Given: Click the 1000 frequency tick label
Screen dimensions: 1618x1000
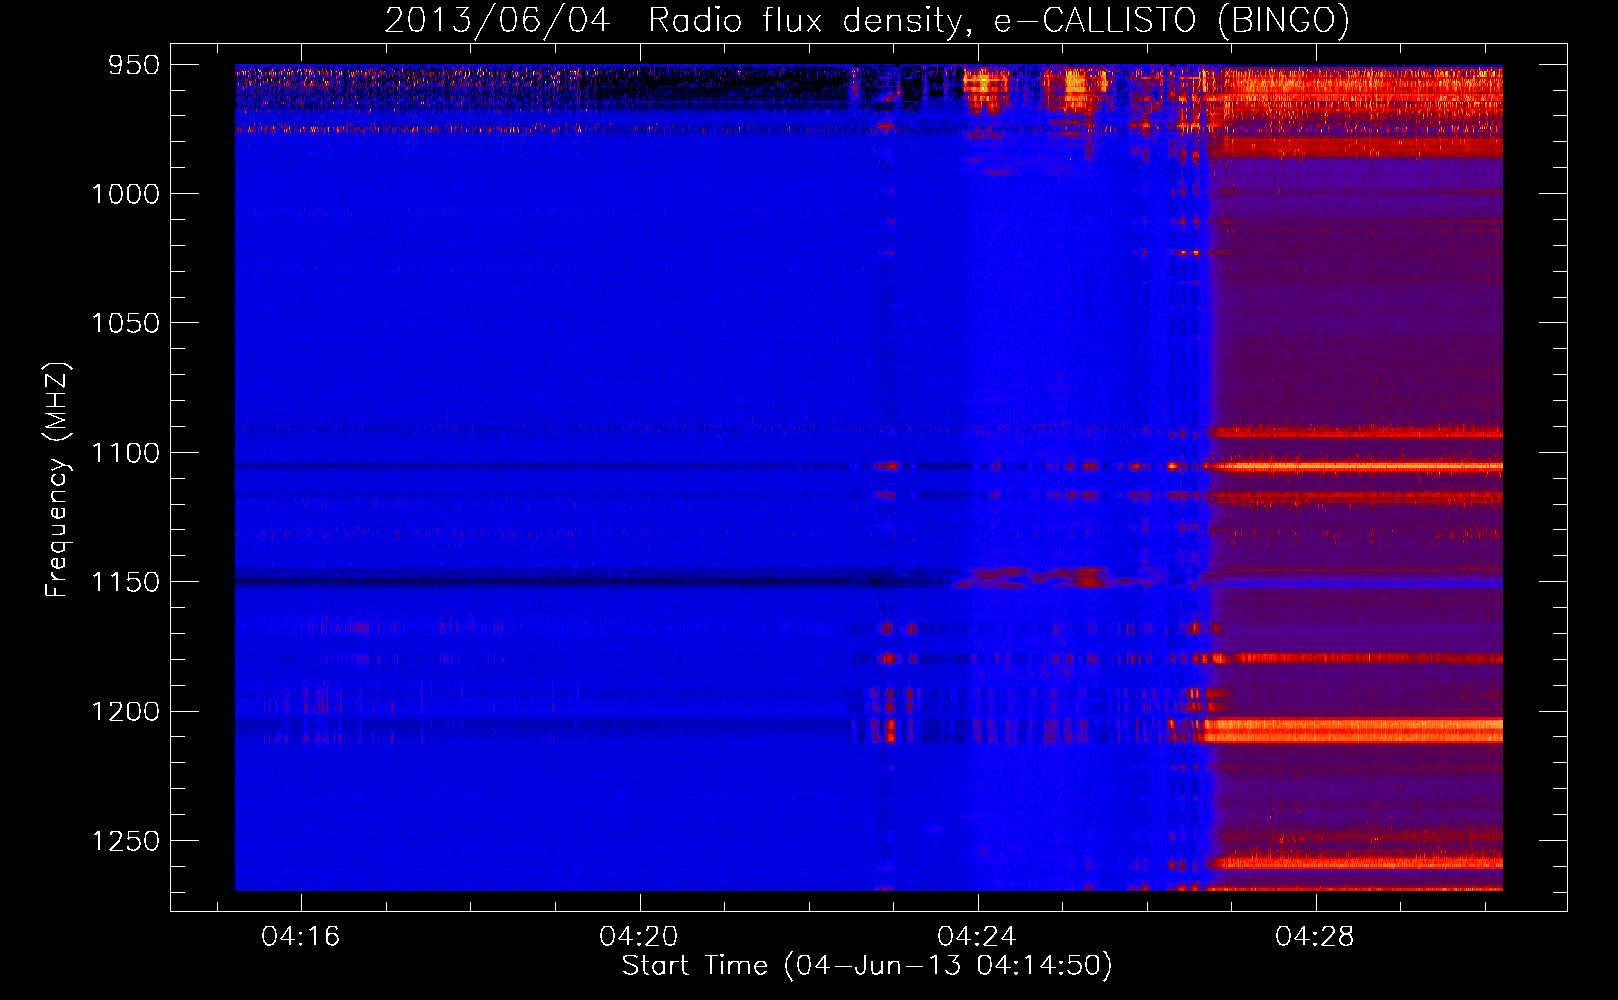Looking at the screenshot, I should click(x=126, y=194).
